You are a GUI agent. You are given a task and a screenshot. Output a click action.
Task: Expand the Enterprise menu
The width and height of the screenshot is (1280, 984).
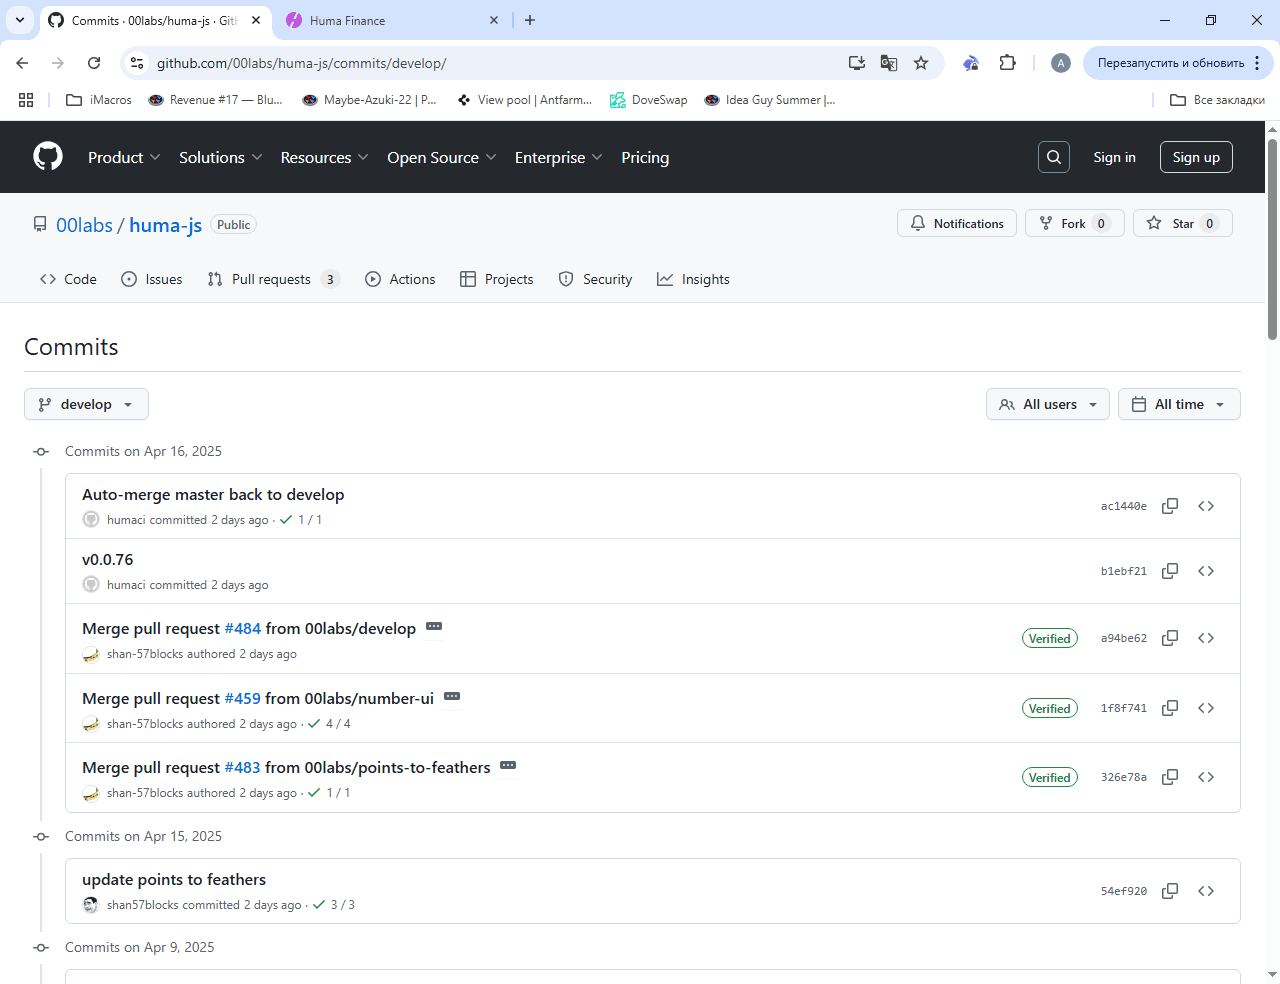(559, 157)
